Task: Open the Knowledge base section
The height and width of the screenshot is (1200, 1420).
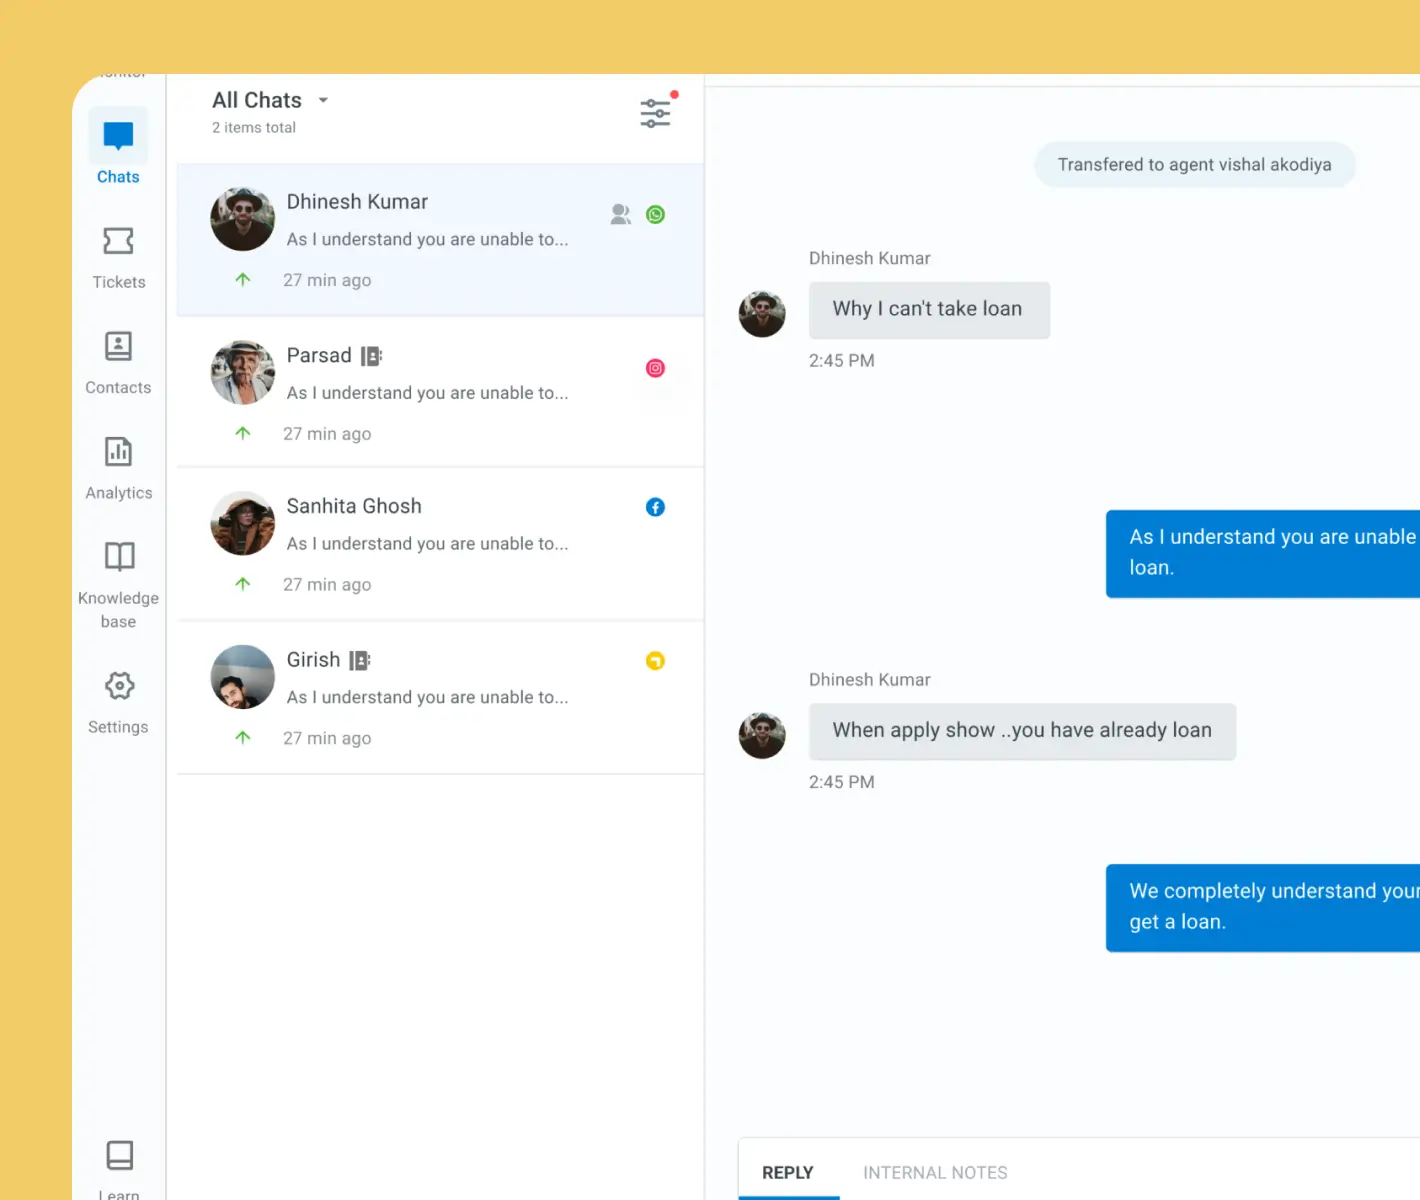Action: [x=118, y=582]
